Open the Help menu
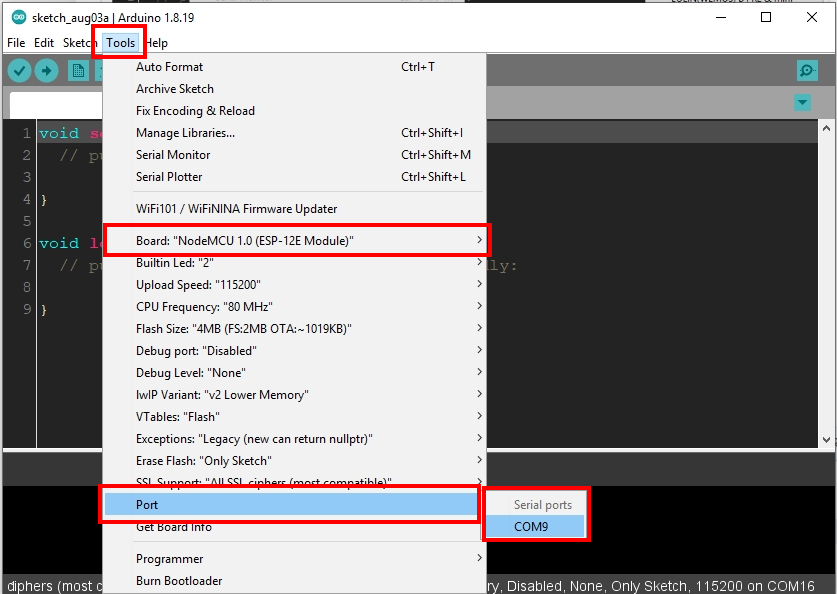 157,43
